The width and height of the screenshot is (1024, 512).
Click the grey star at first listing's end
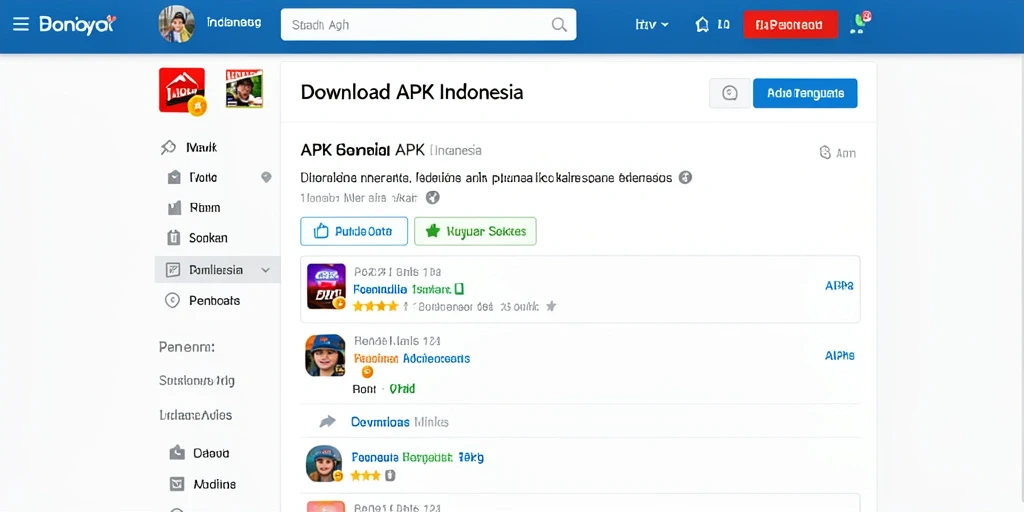pos(551,306)
